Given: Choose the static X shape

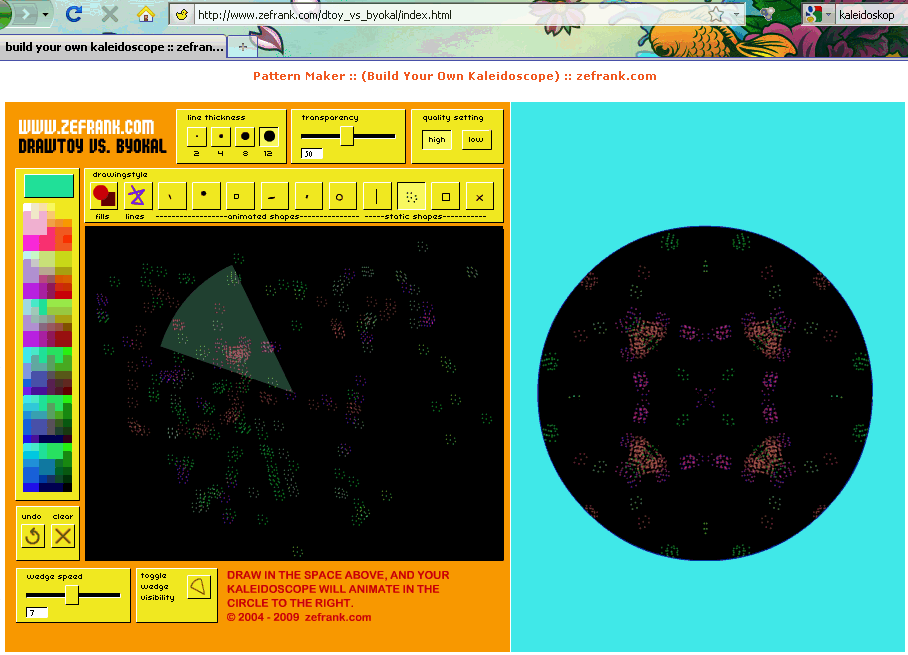Looking at the screenshot, I should click(480, 197).
